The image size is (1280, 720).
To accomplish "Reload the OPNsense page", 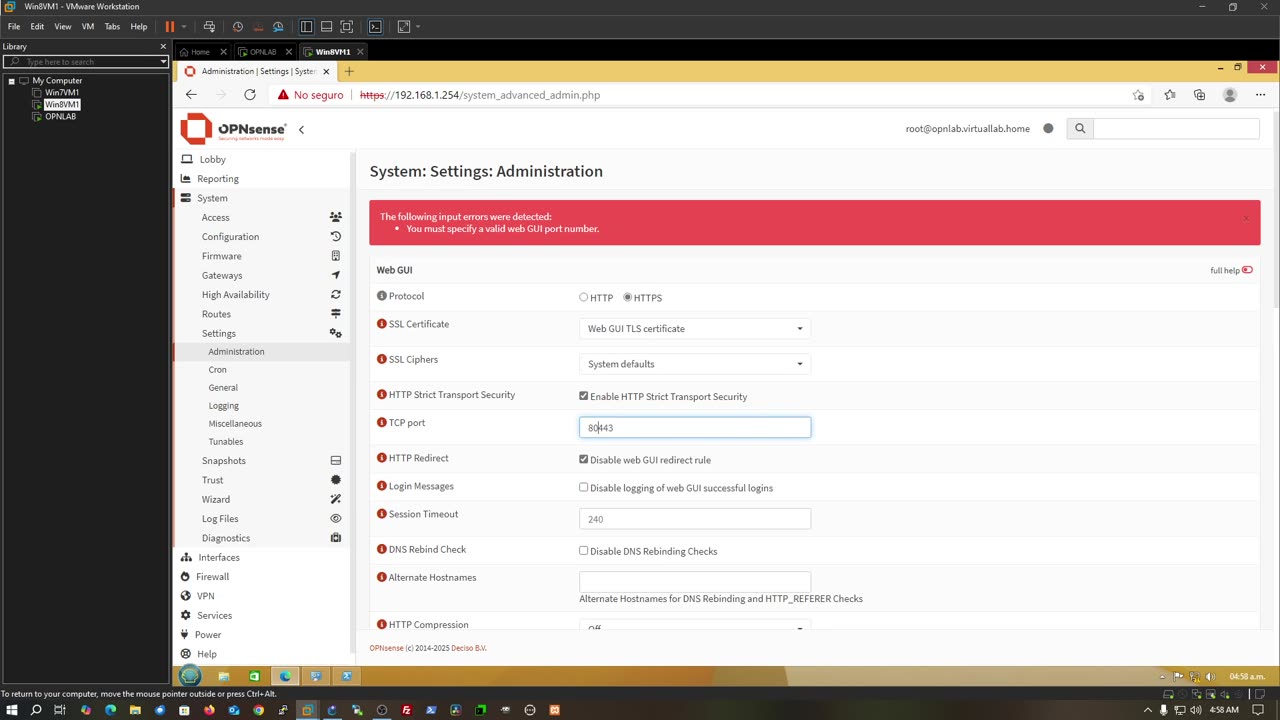I will click(x=250, y=95).
